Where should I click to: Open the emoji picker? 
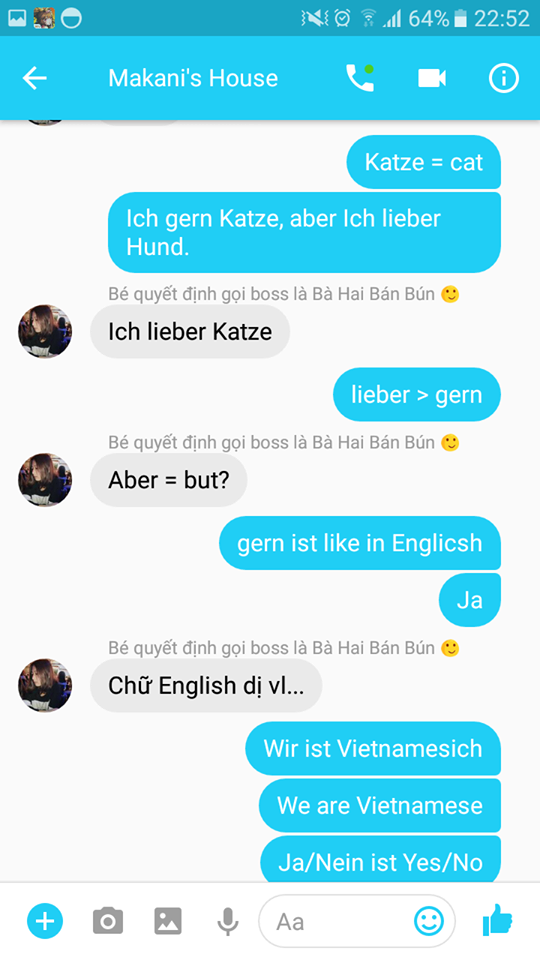[429, 920]
